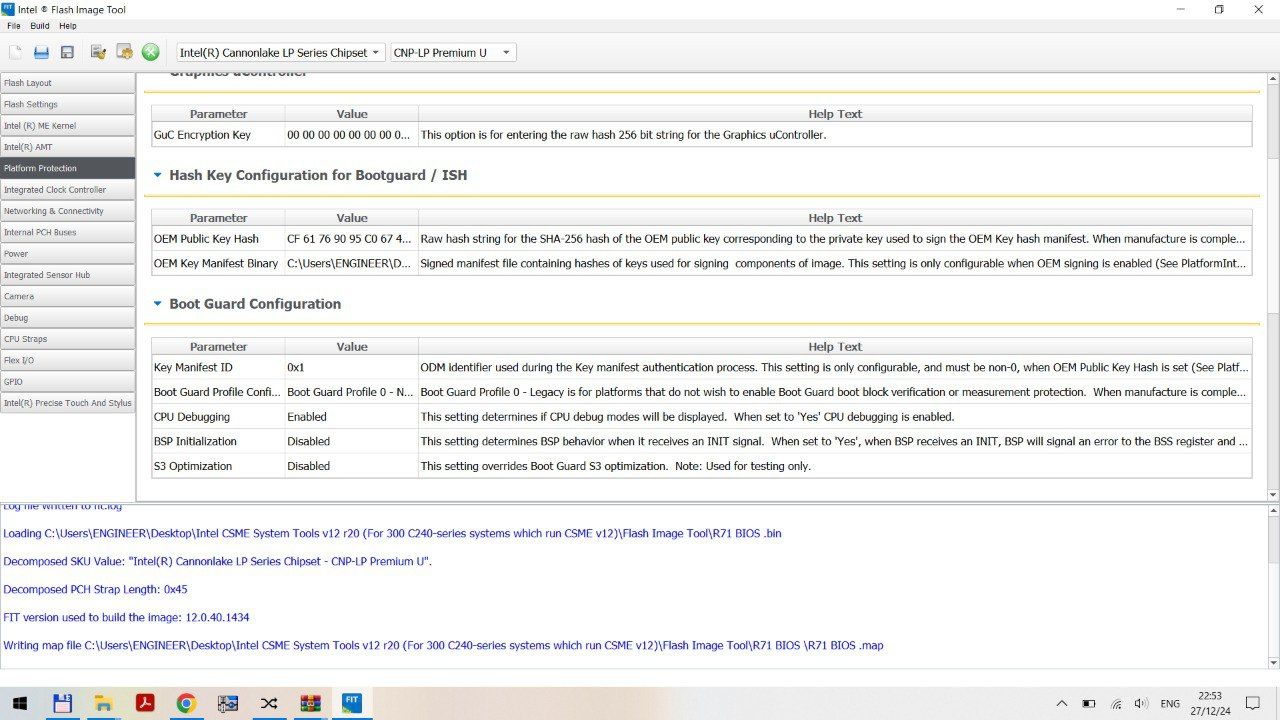Viewport: 1280px width, 720px height.
Task: Edit the Key Manifest ID value 0x1
Action: click(x=351, y=368)
